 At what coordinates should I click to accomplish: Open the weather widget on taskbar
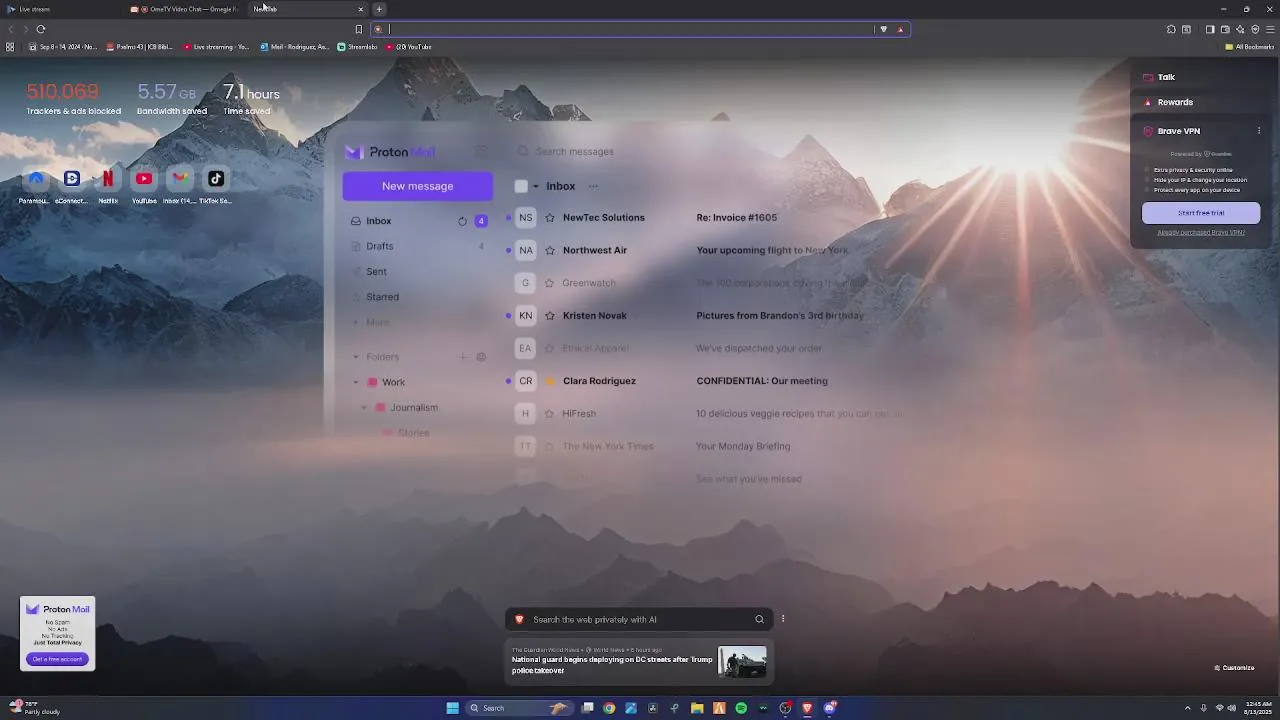point(34,708)
